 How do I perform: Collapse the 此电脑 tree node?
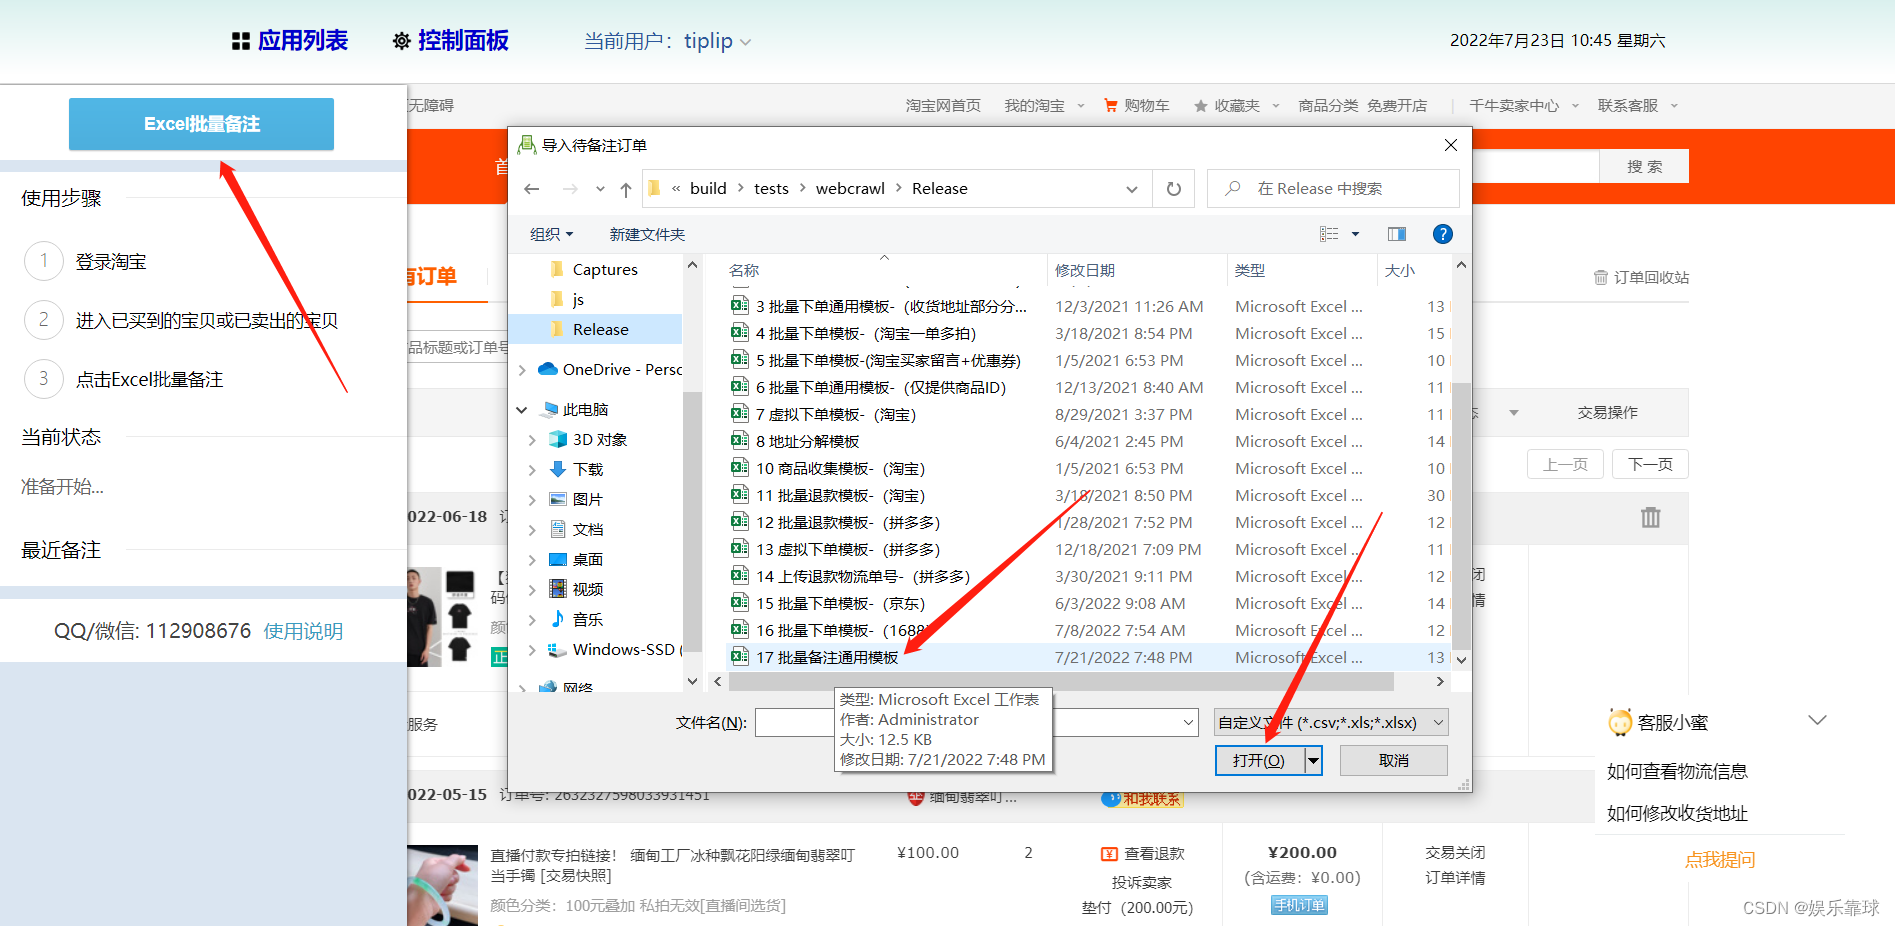click(x=522, y=410)
